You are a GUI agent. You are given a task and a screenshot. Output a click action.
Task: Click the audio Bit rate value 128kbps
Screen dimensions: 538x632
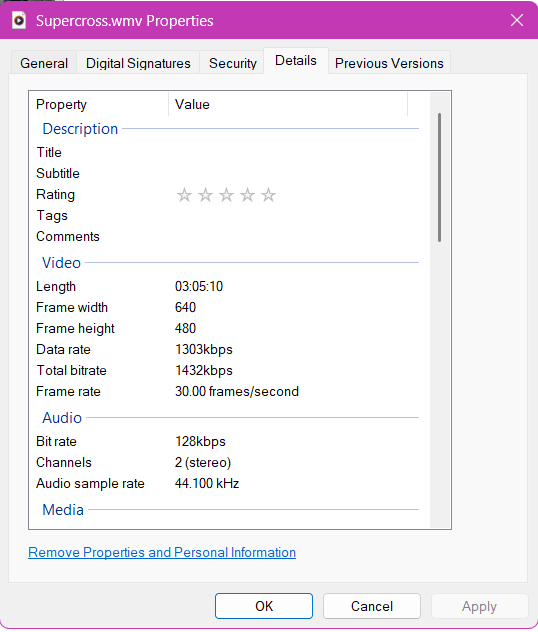tap(200, 441)
